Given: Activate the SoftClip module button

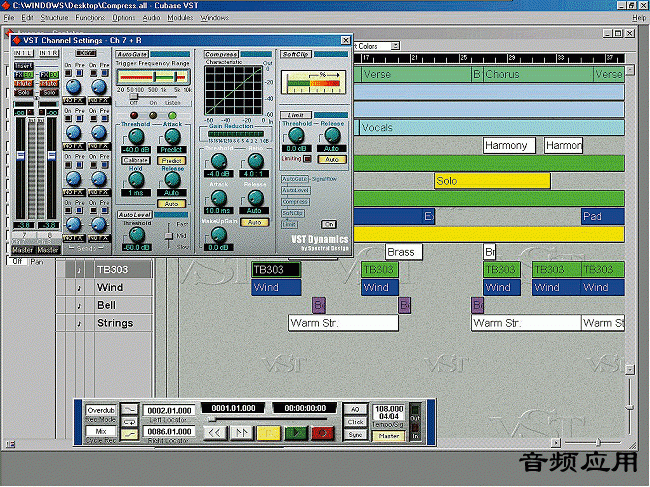Looking at the screenshot, I should [x=296, y=54].
